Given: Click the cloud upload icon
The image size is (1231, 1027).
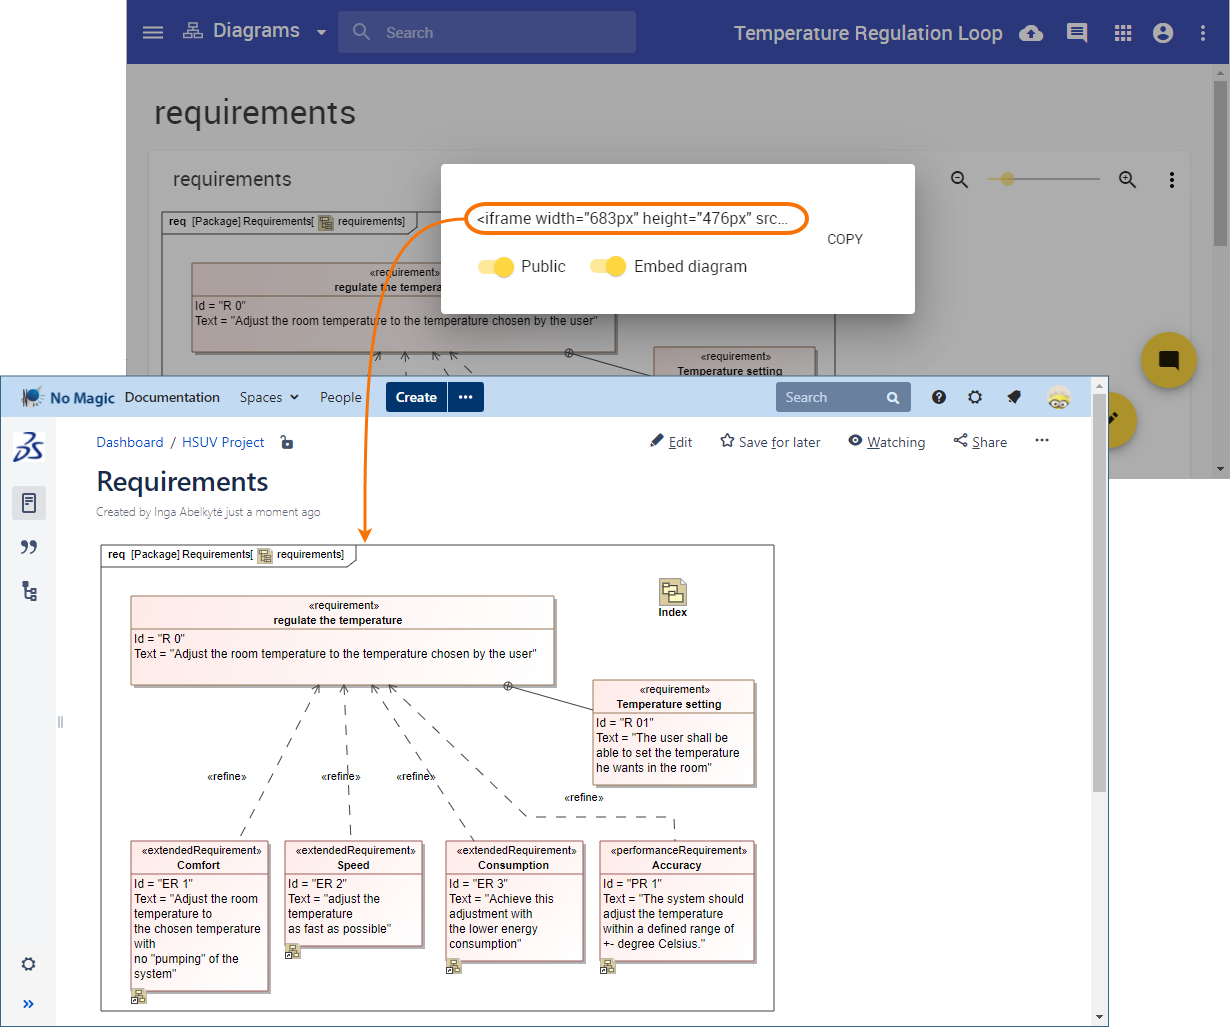Looking at the screenshot, I should 1031,33.
